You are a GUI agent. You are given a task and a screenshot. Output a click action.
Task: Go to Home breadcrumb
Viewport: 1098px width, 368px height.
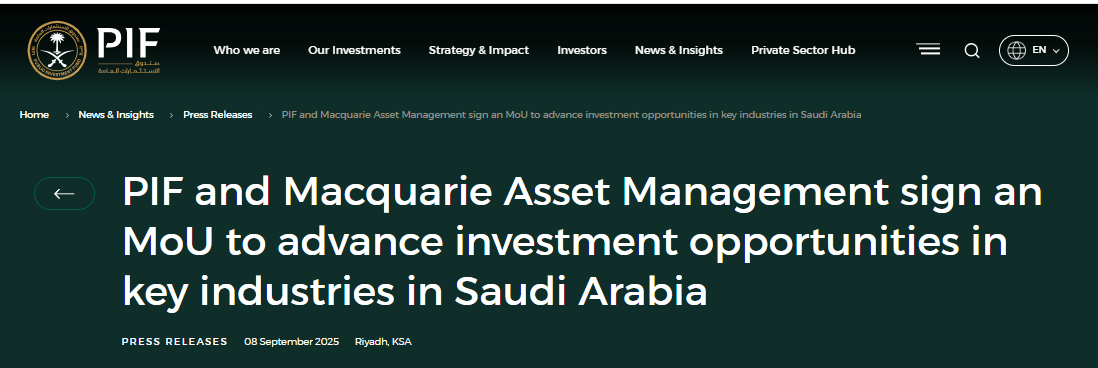coord(34,115)
